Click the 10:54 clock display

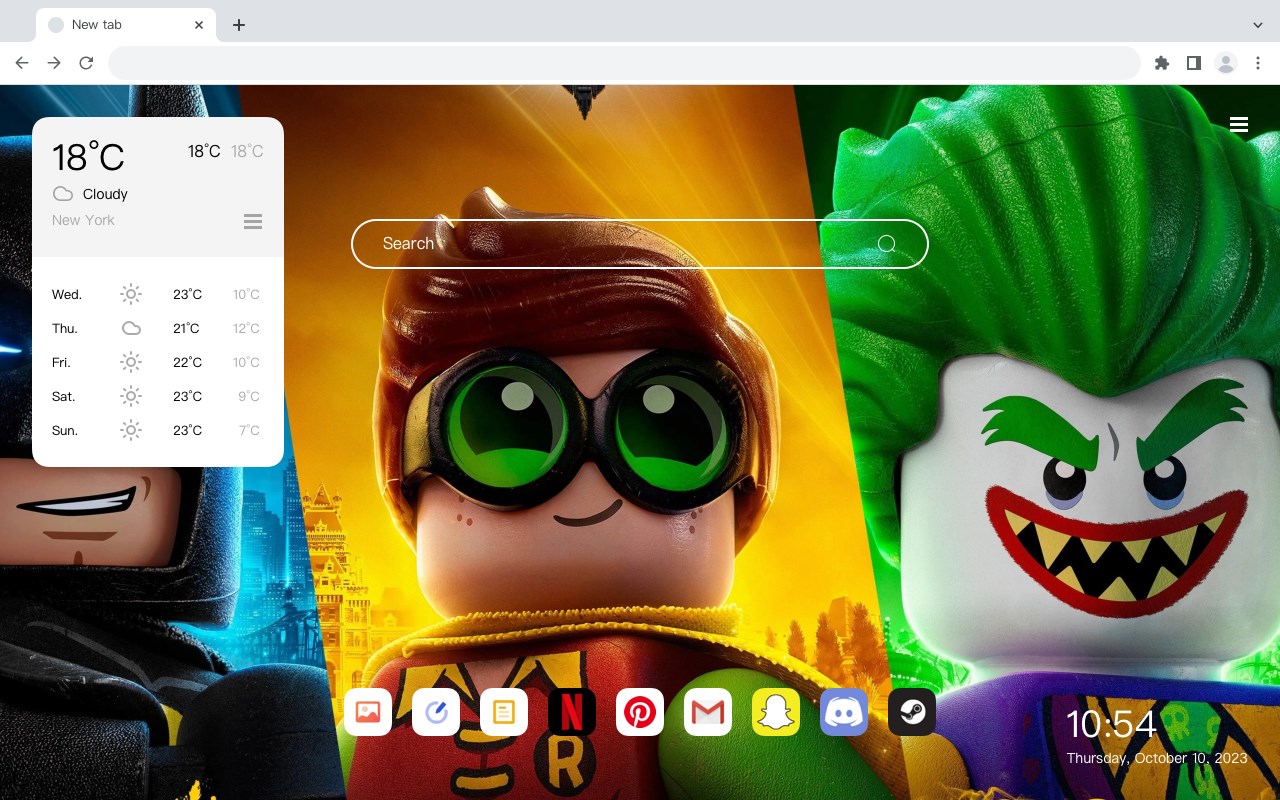(1111, 724)
